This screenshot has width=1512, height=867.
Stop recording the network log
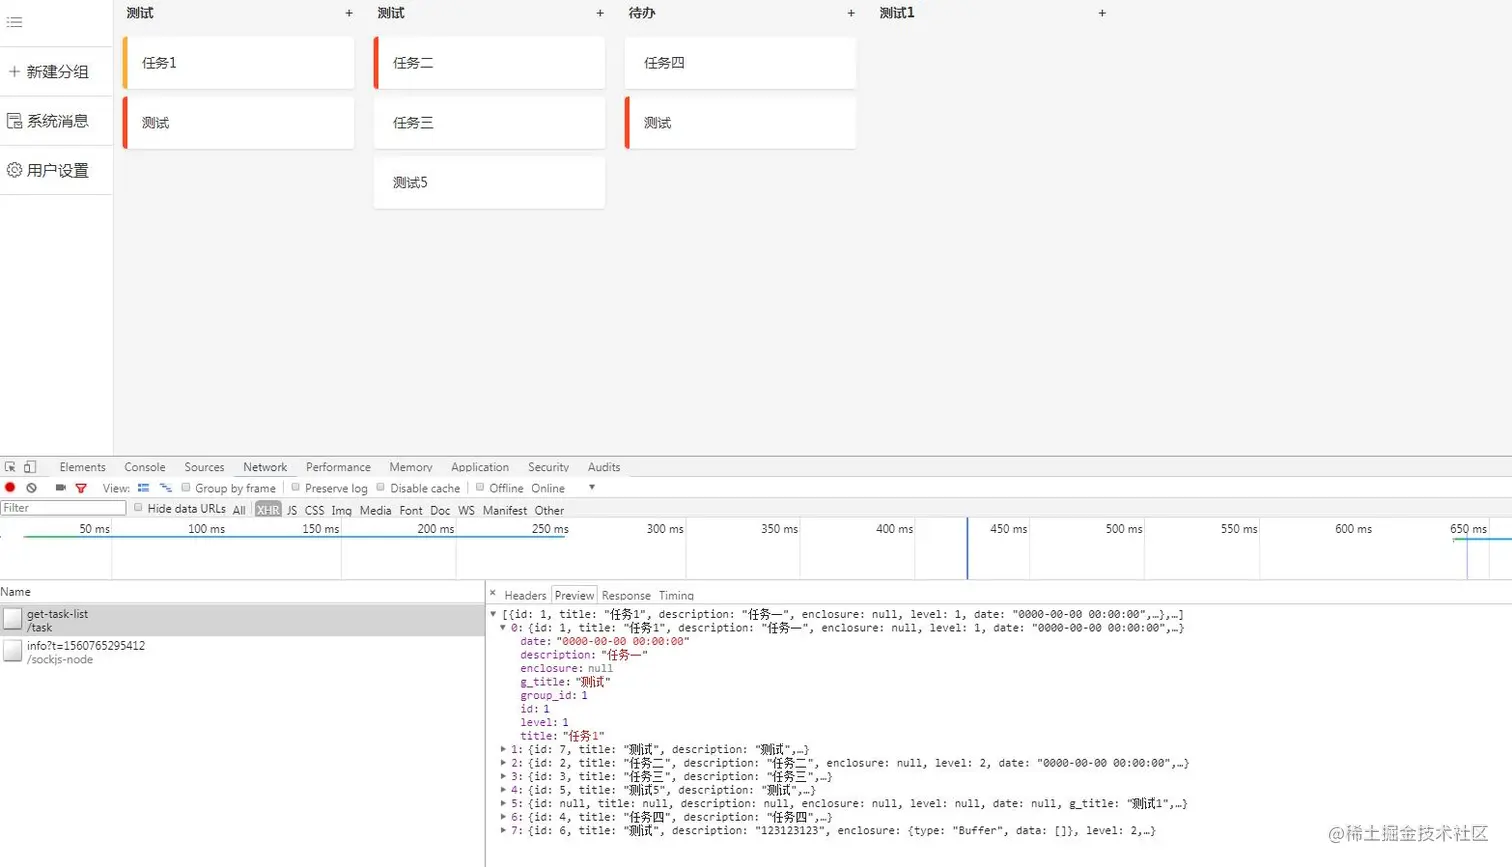click(x=10, y=488)
